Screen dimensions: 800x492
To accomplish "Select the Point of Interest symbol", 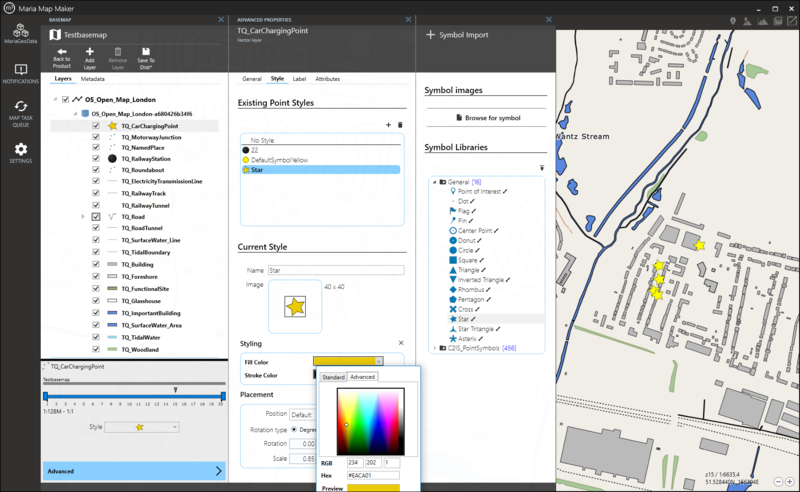I will point(479,191).
